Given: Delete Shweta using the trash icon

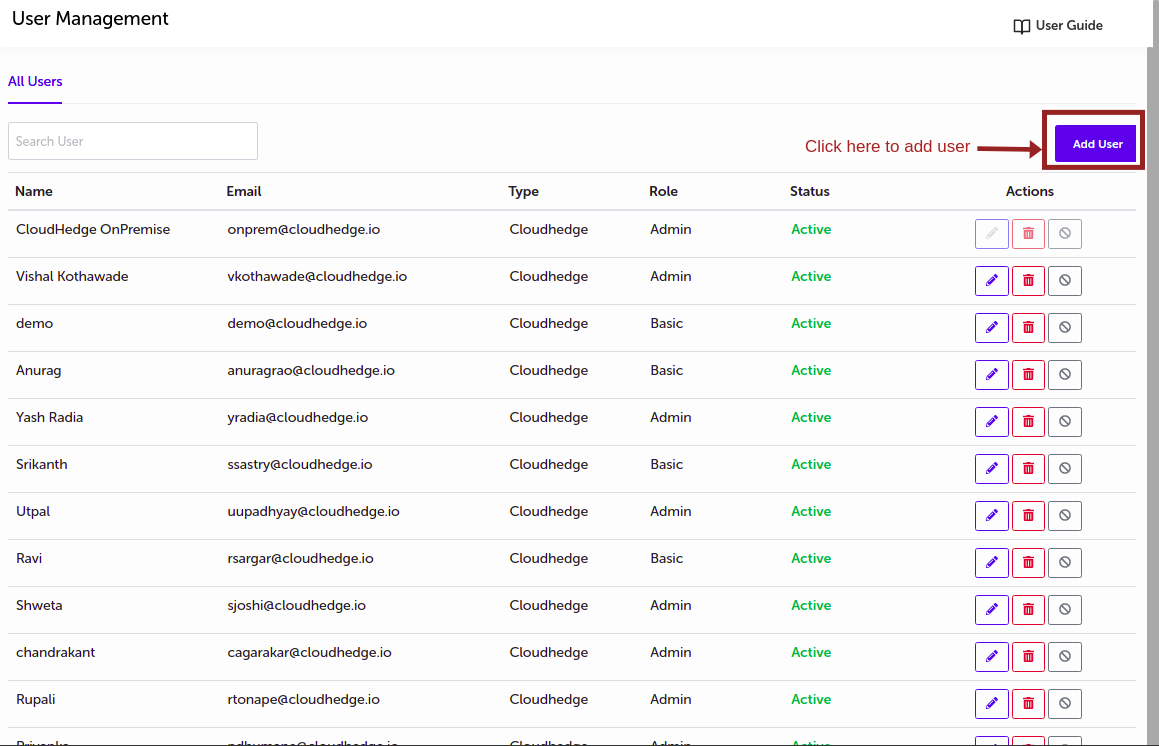Looking at the screenshot, I should point(1028,610).
